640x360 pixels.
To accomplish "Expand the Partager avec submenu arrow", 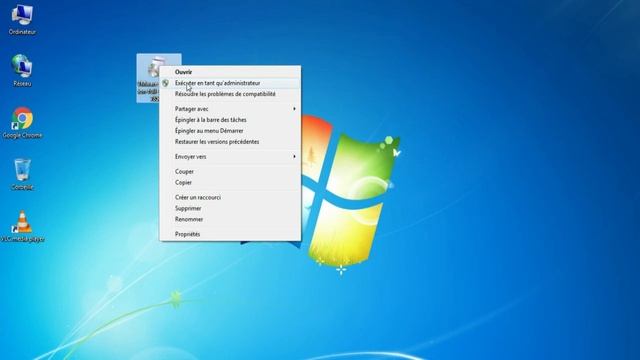I will click(x=294, y=109).
